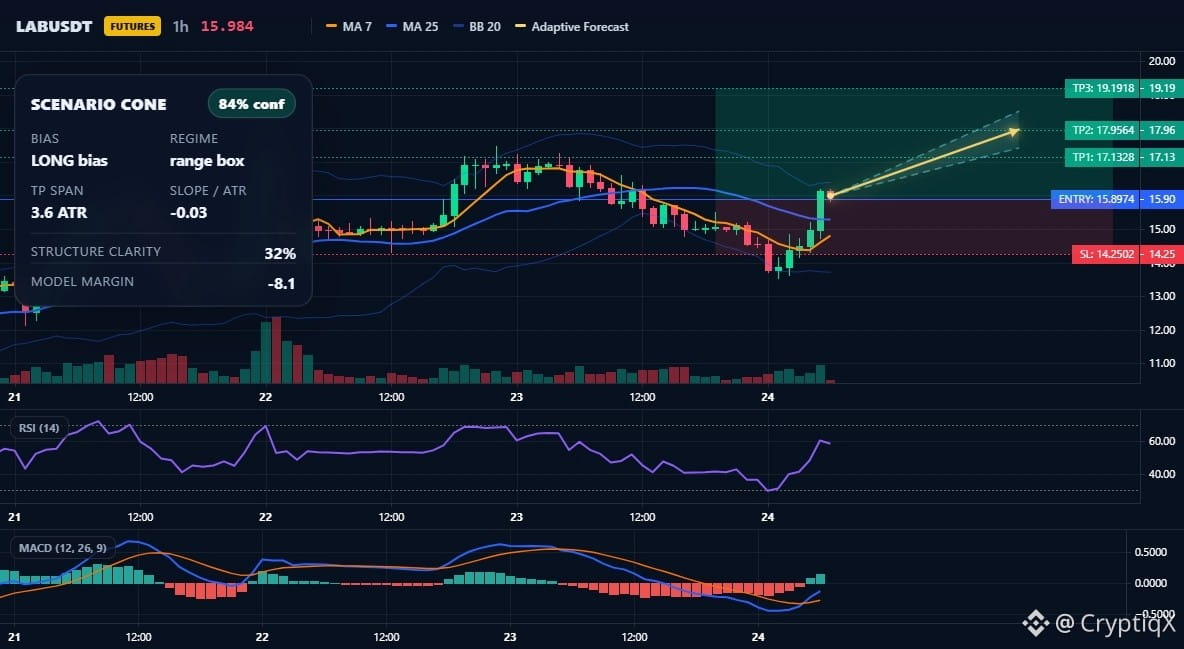Click the SLOPE / ATR label
This screenshot has height=649, width=1184.
coord(208,190)
